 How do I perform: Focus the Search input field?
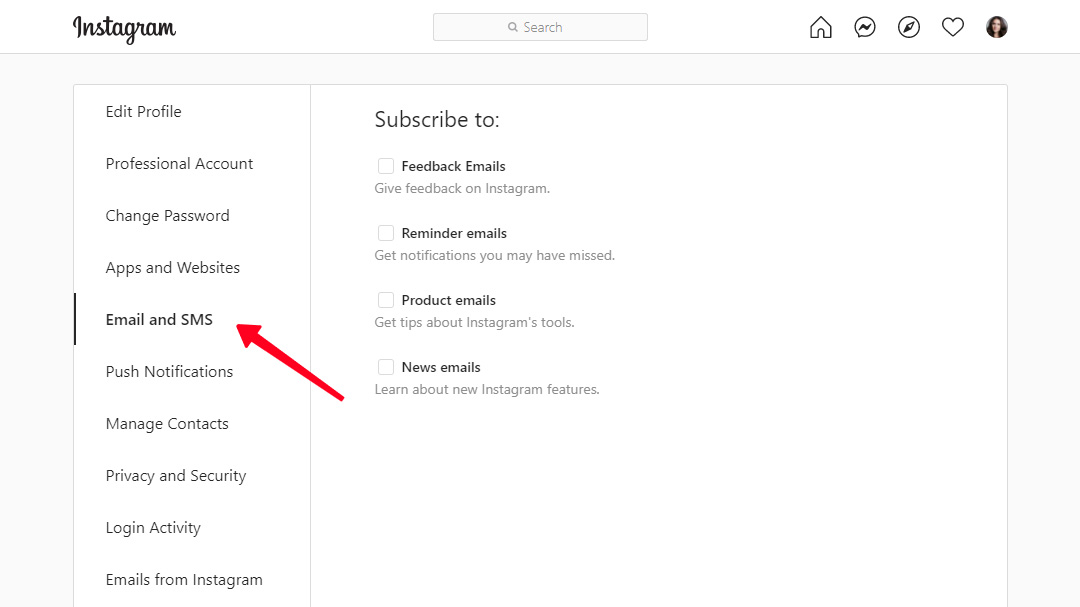click(x=540, y=27)
